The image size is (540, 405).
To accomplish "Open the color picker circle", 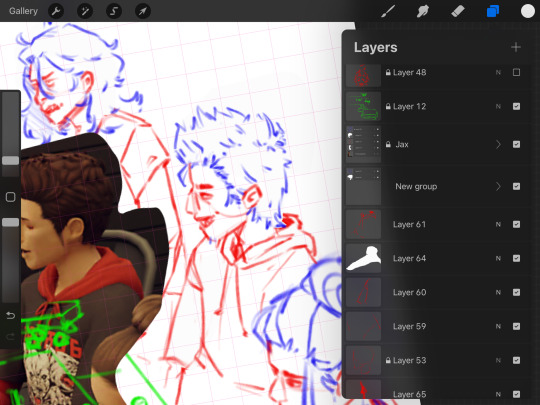I will [x=528, y=11].
